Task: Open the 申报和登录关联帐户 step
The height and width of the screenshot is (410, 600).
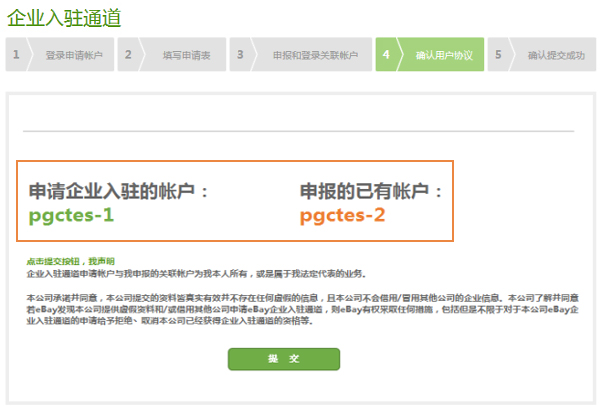Action: tap(314, 56)
